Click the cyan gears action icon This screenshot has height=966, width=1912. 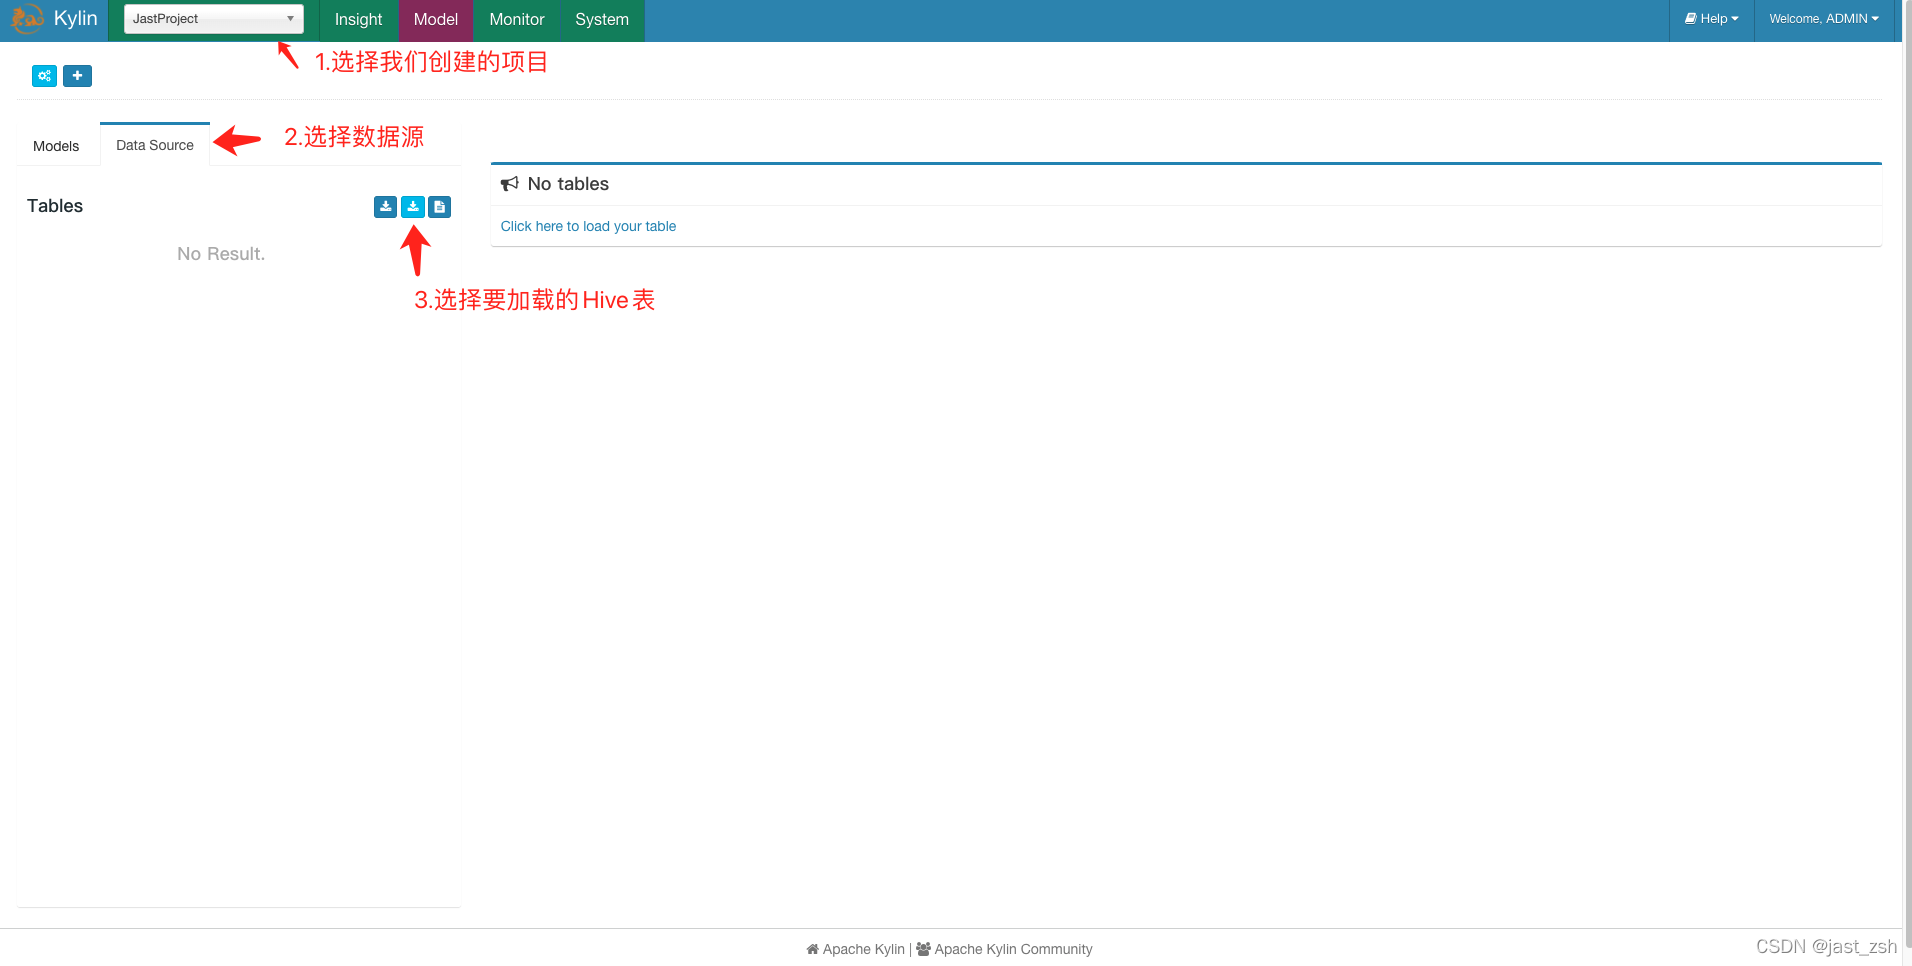click(x=43, y=76)
